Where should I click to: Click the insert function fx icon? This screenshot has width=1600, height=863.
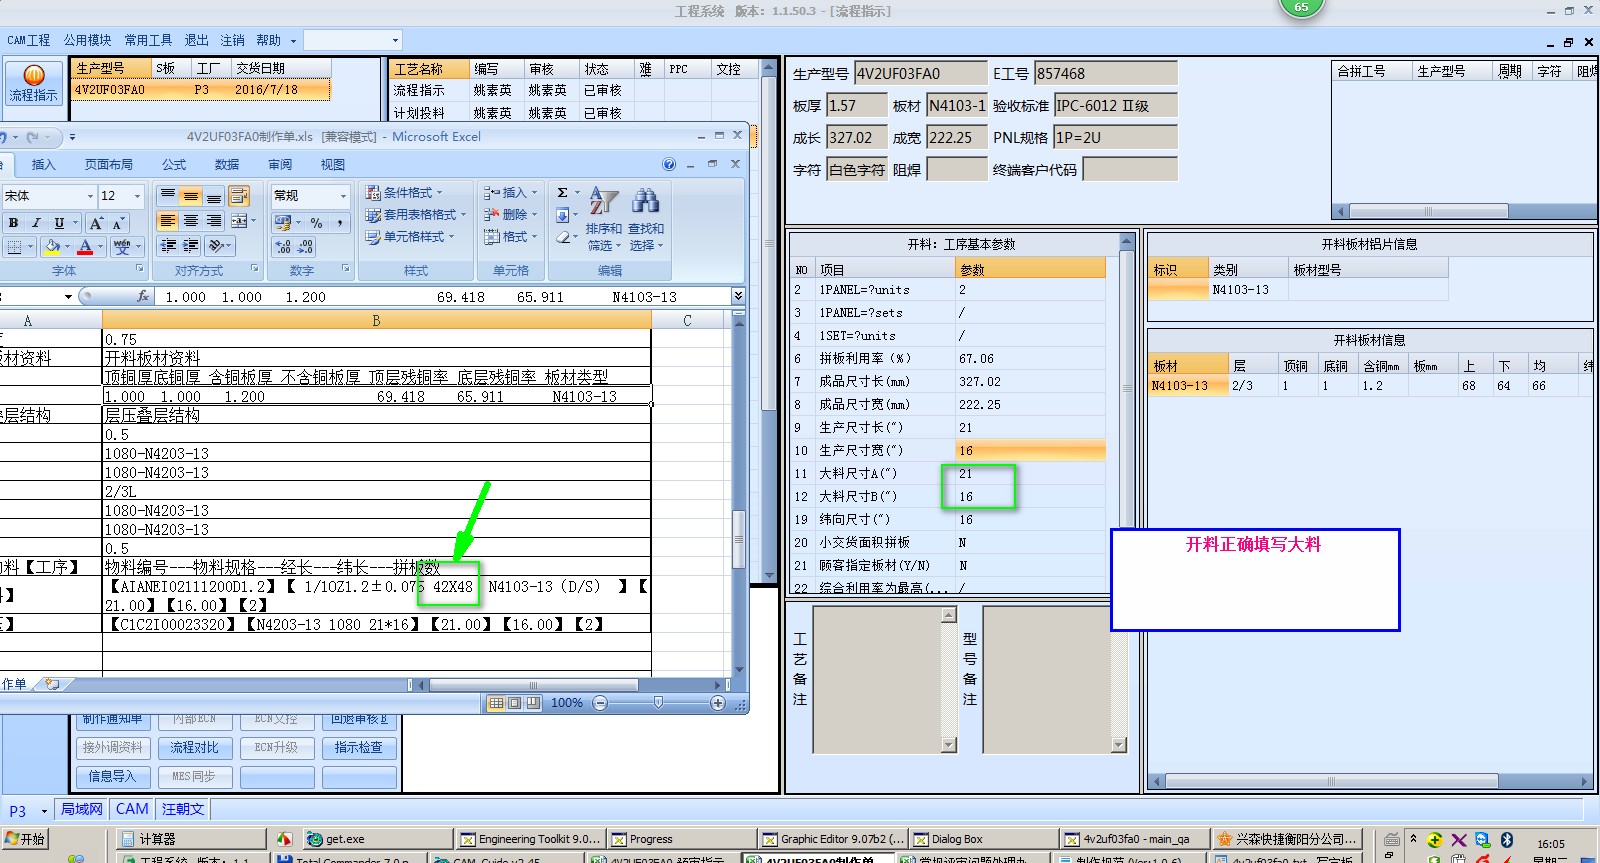click(x=143, y=296)
